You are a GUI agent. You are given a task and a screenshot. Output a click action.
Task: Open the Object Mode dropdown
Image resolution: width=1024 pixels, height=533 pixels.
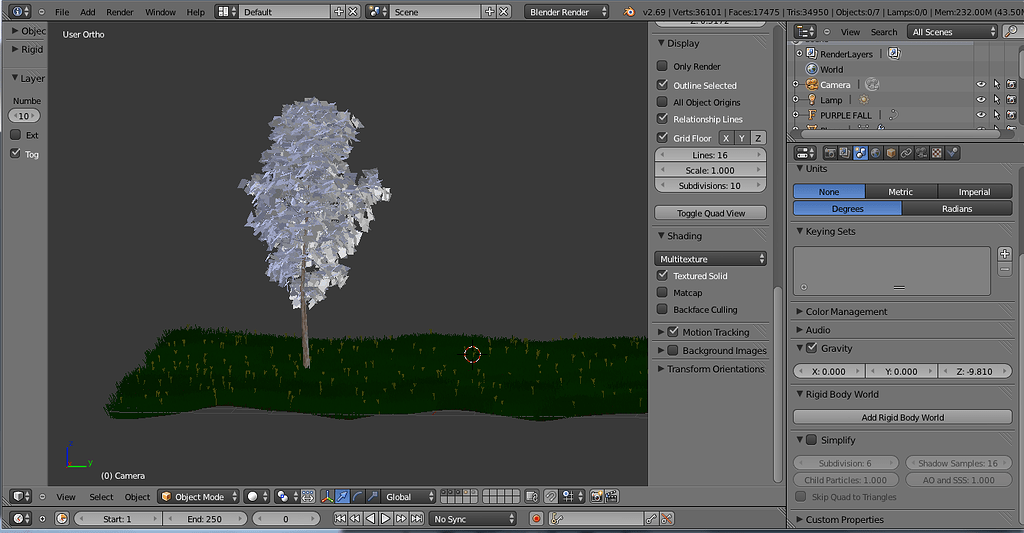(x=199, y=497)
